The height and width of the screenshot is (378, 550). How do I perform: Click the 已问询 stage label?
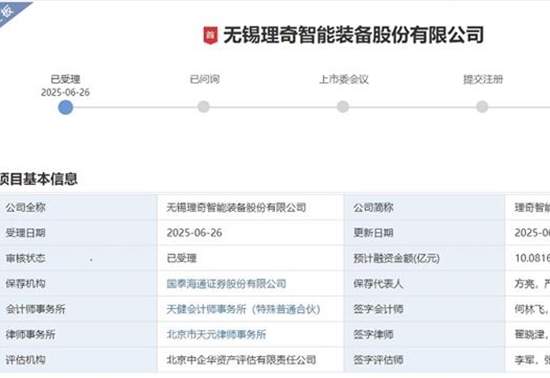point(204,79)
